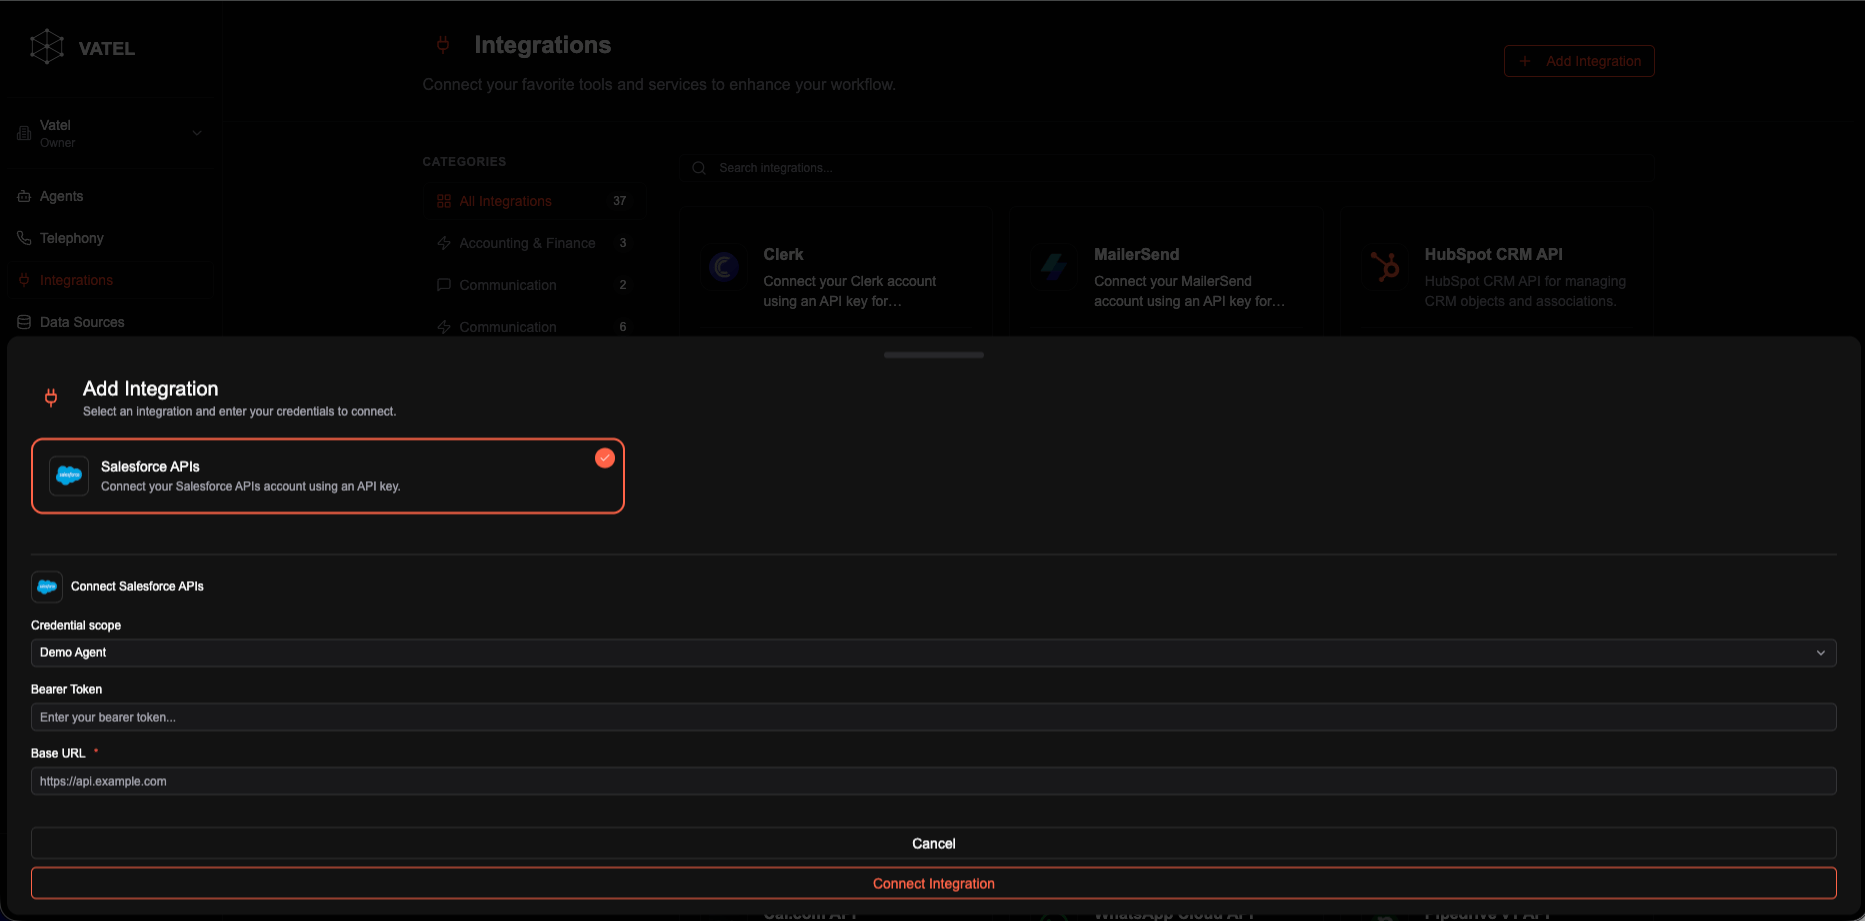Click the plug icon beside Add Integration title

(x=51, y=398)
